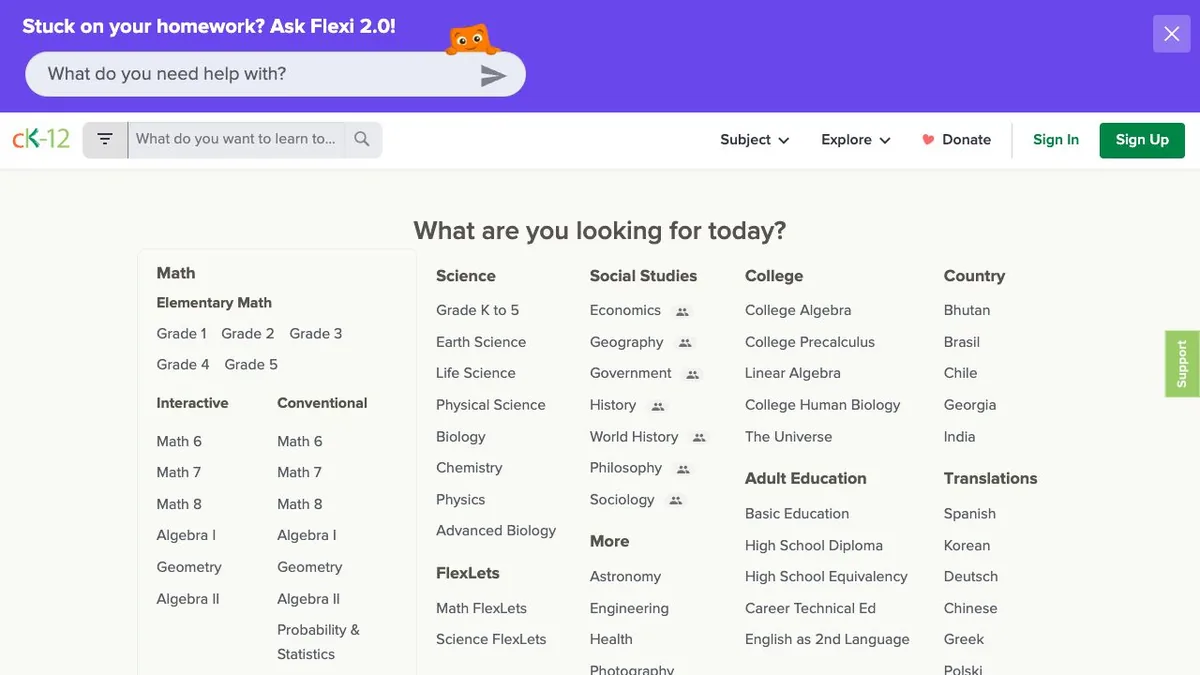Open Earth Science
The width and height of the screenshot is (1200, 675).
click(481, 342)
